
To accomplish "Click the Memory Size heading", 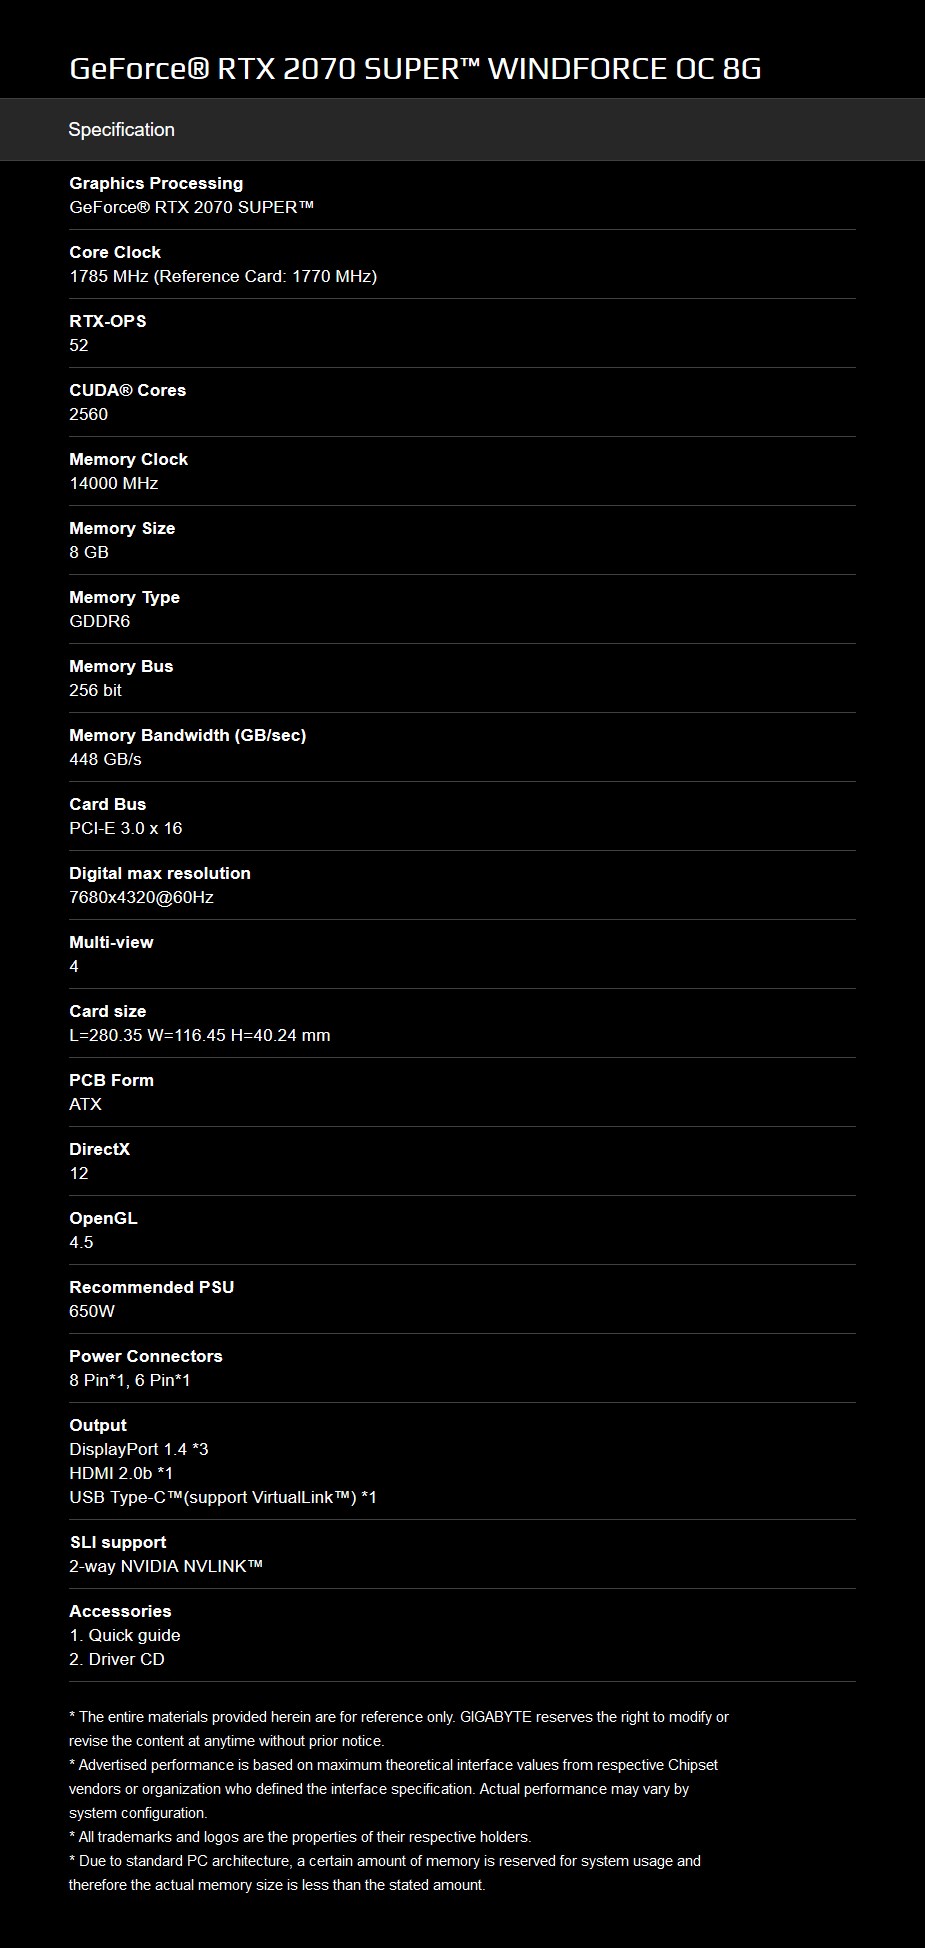I will (122, 528).
